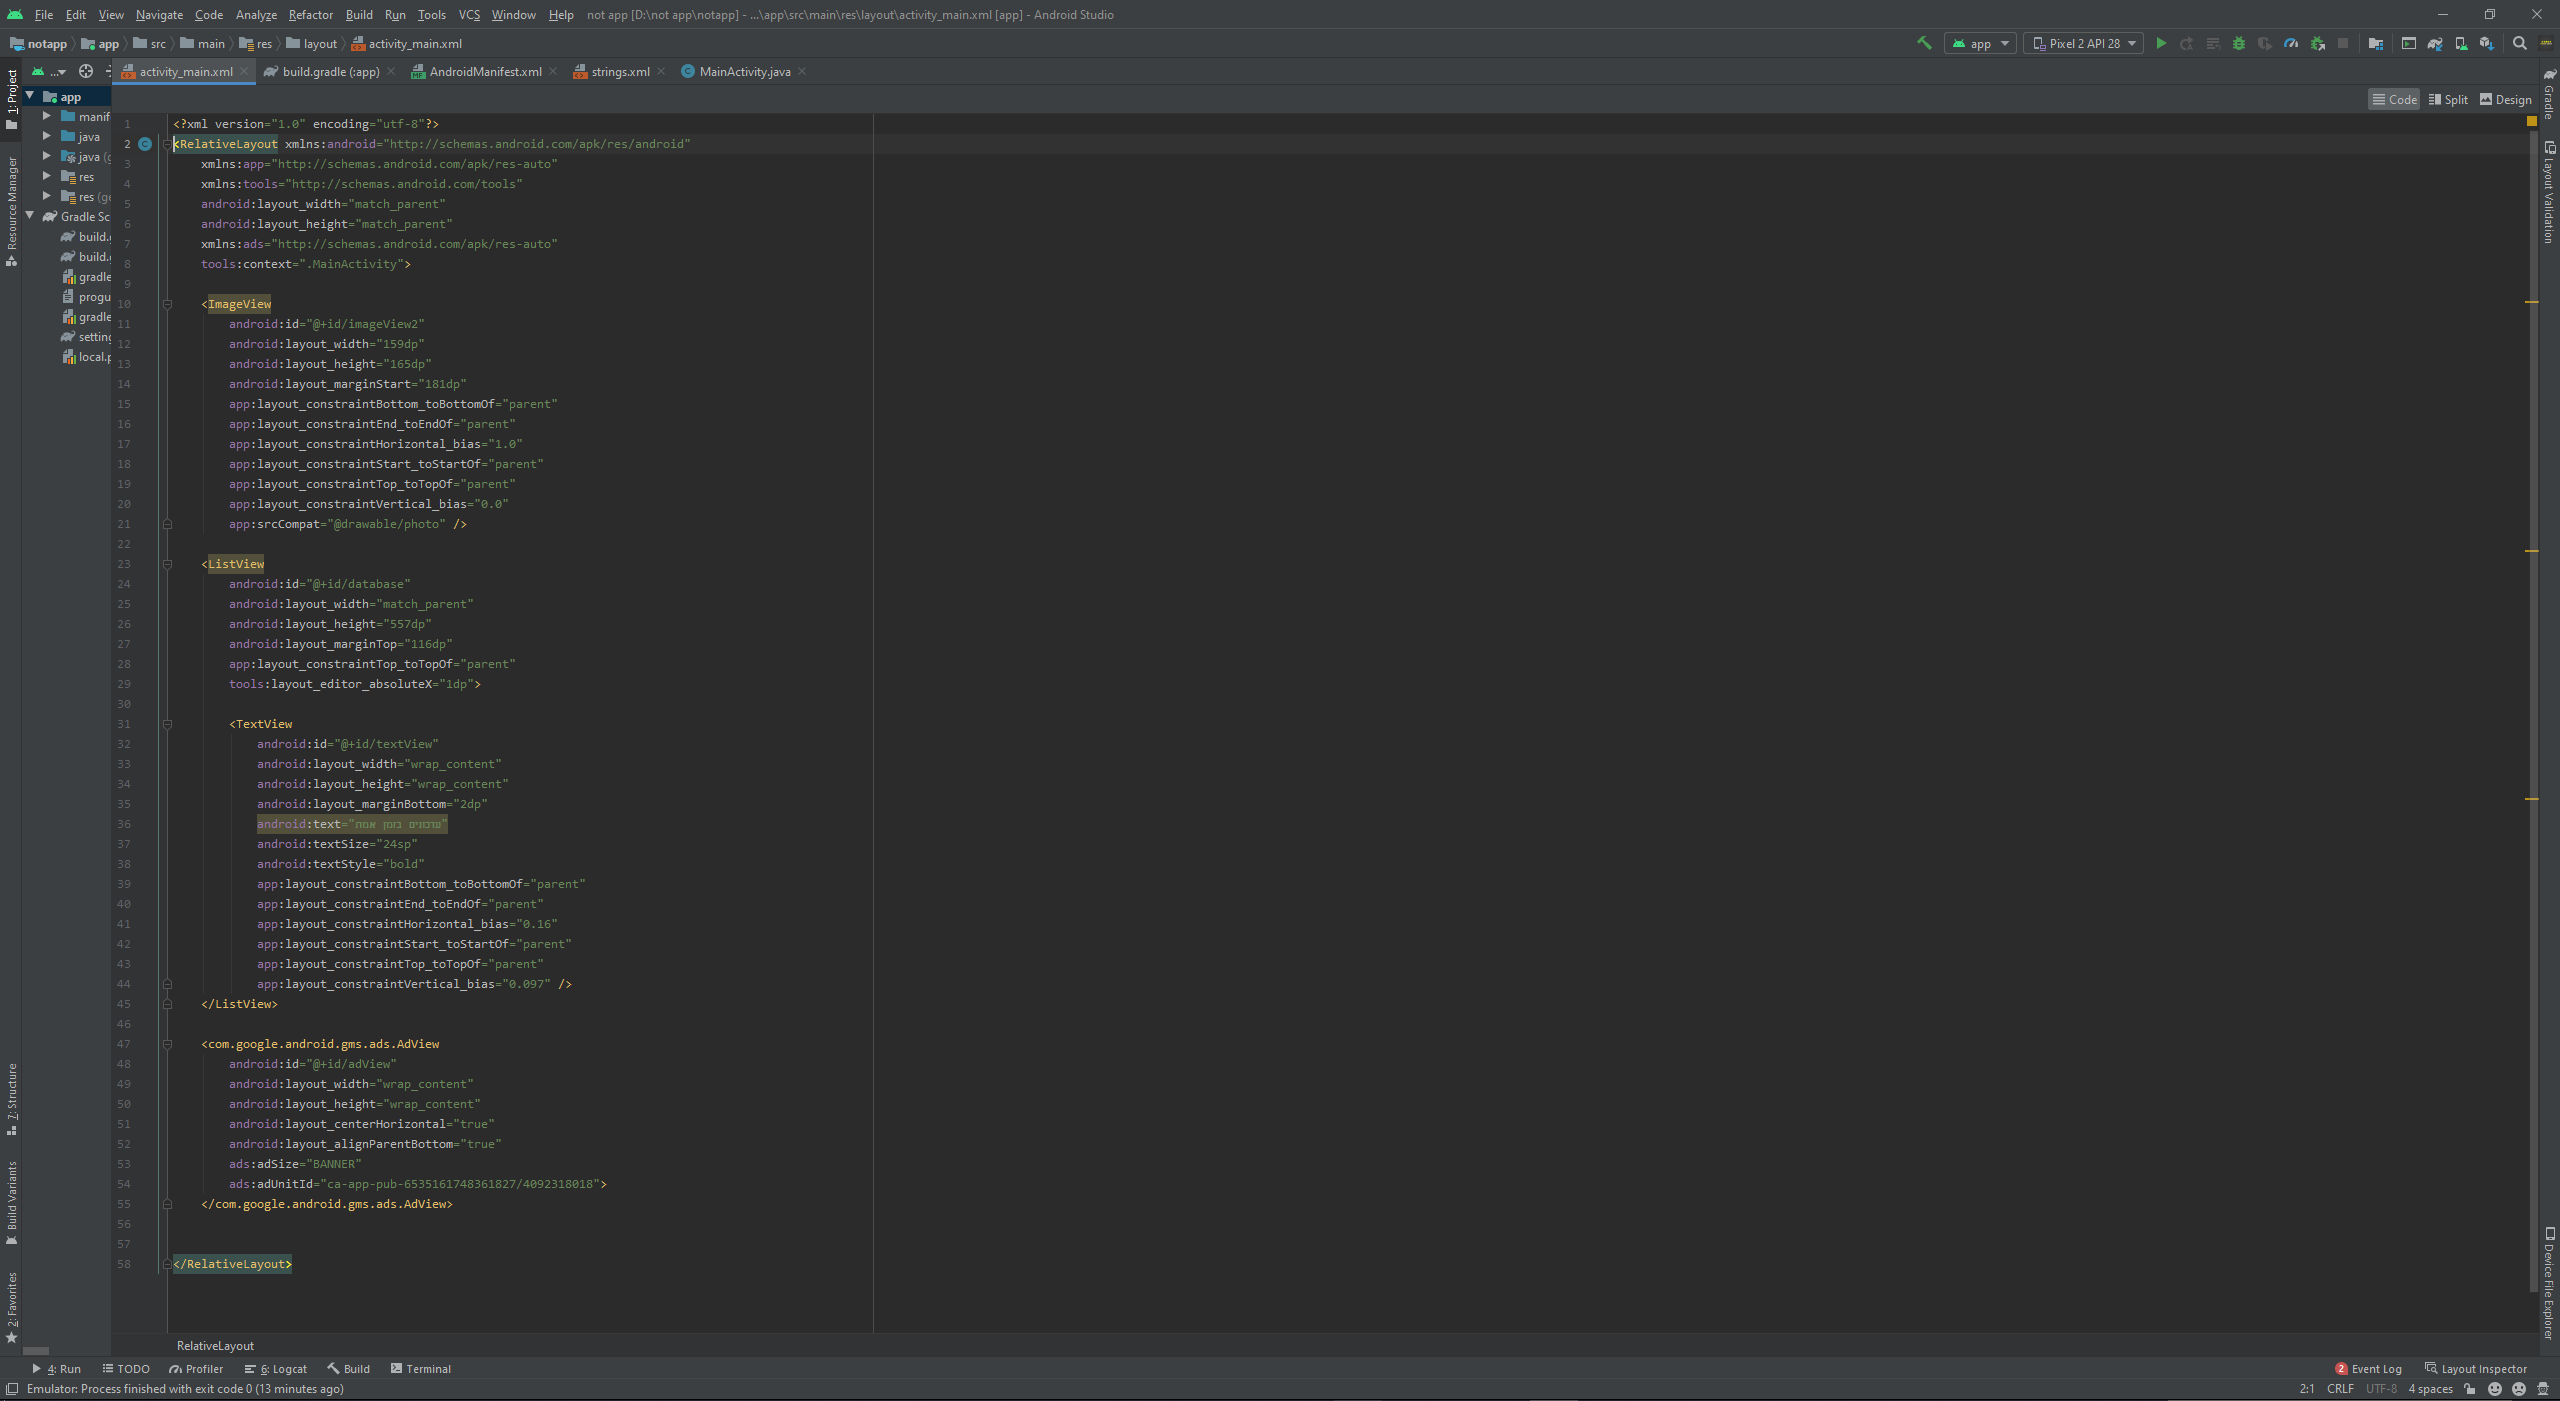Viewport: 2560px width, 1401px height.
Task: Click the tool window toggle icon bottom-left corner
Action: (12, 1388)
